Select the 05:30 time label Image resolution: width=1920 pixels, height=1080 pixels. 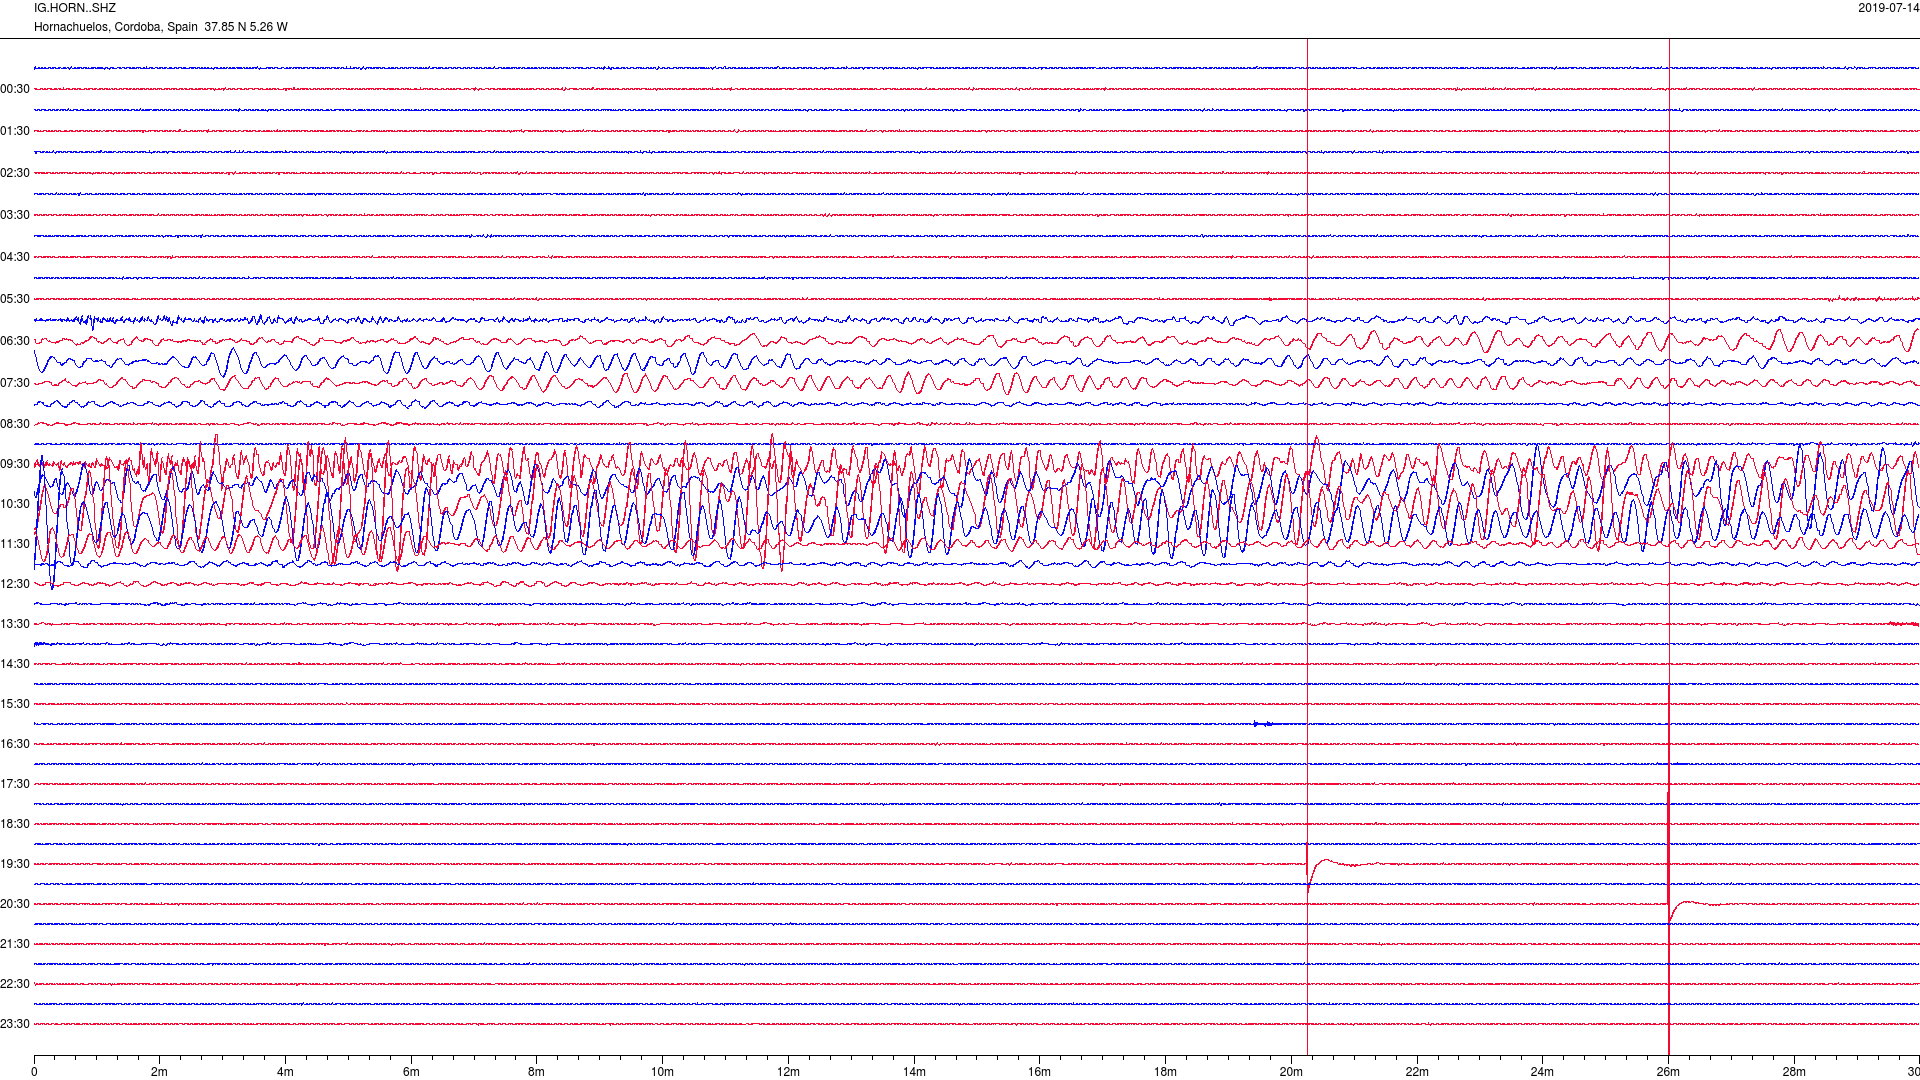coord(15,299)
